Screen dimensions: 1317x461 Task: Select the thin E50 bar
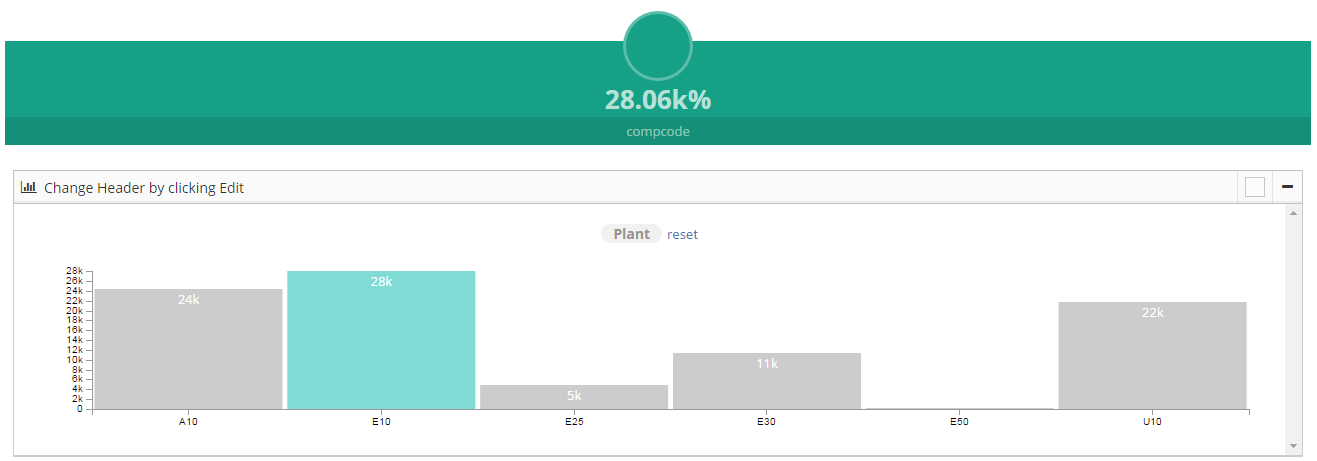click(960, 408)
